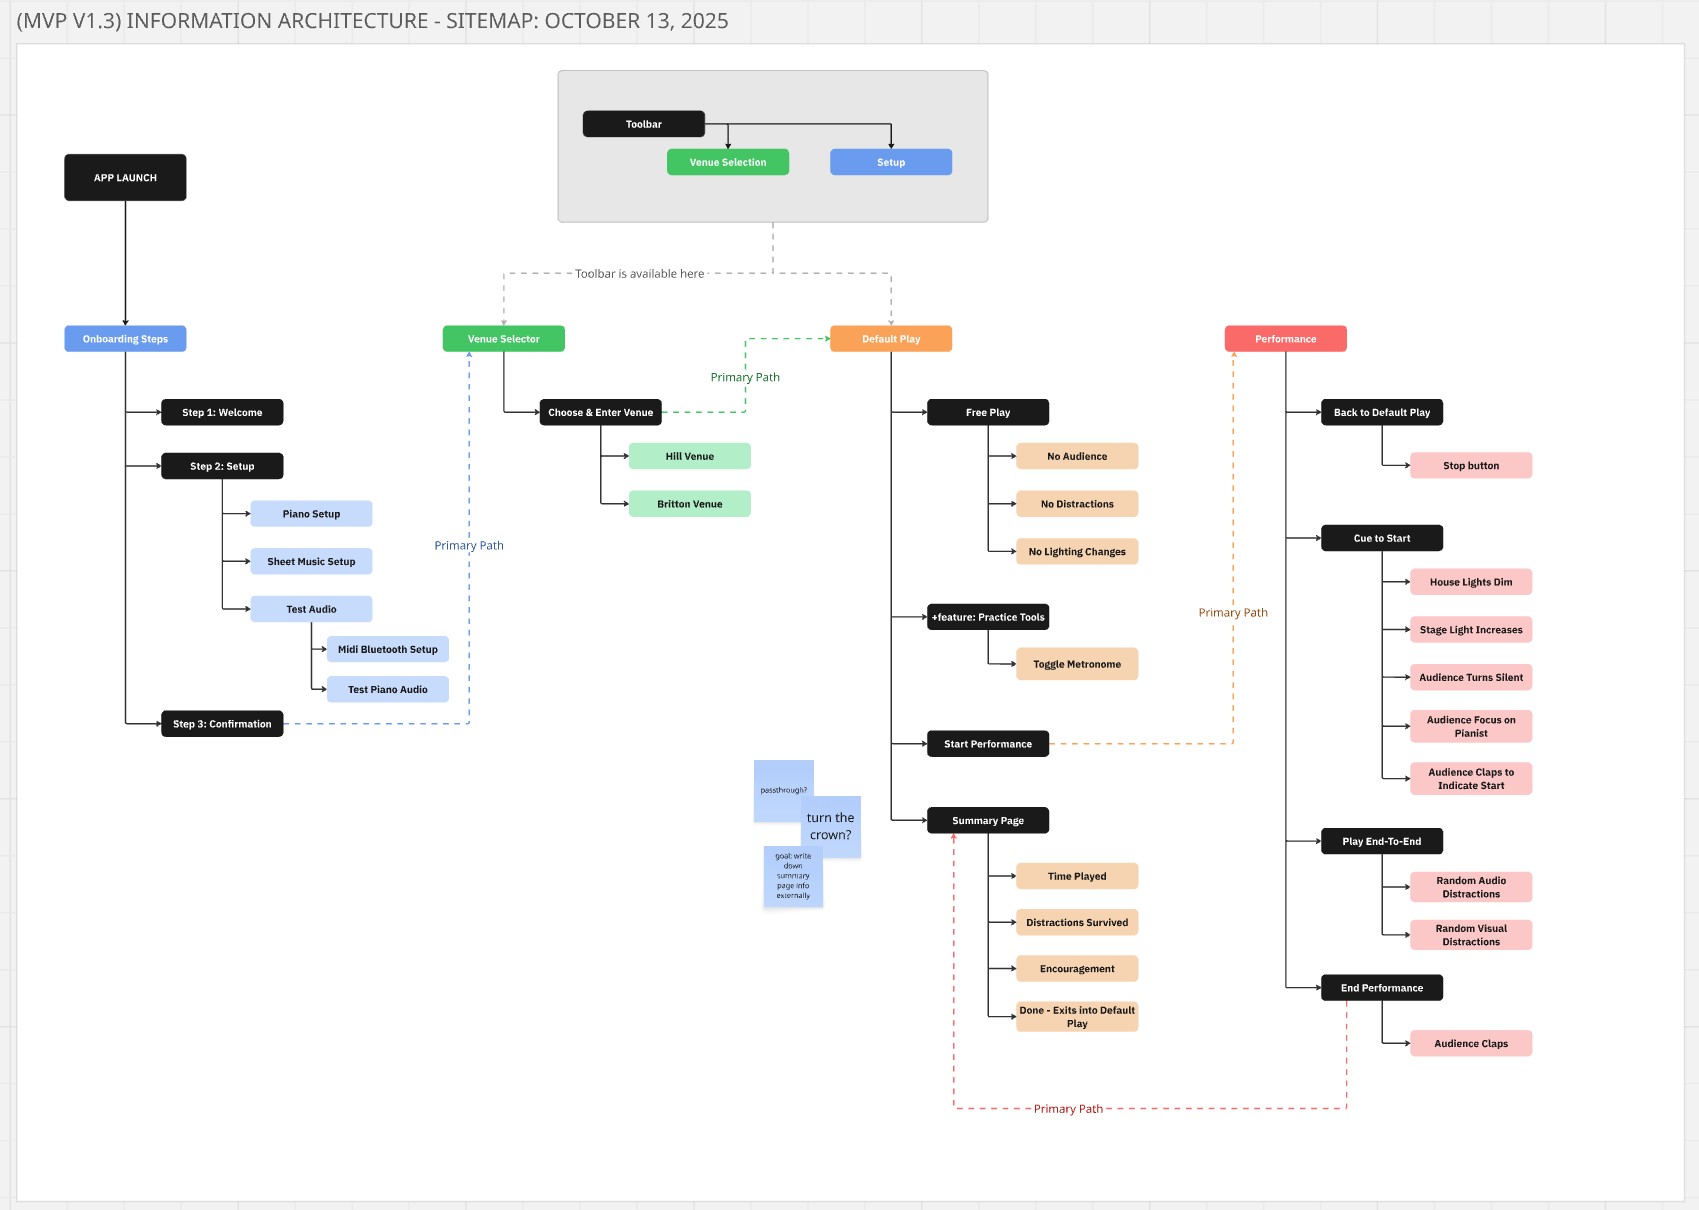Click Done - Exits into Default Play box
The image size is (1699, 1210).
click(x=1077, y=1016)
